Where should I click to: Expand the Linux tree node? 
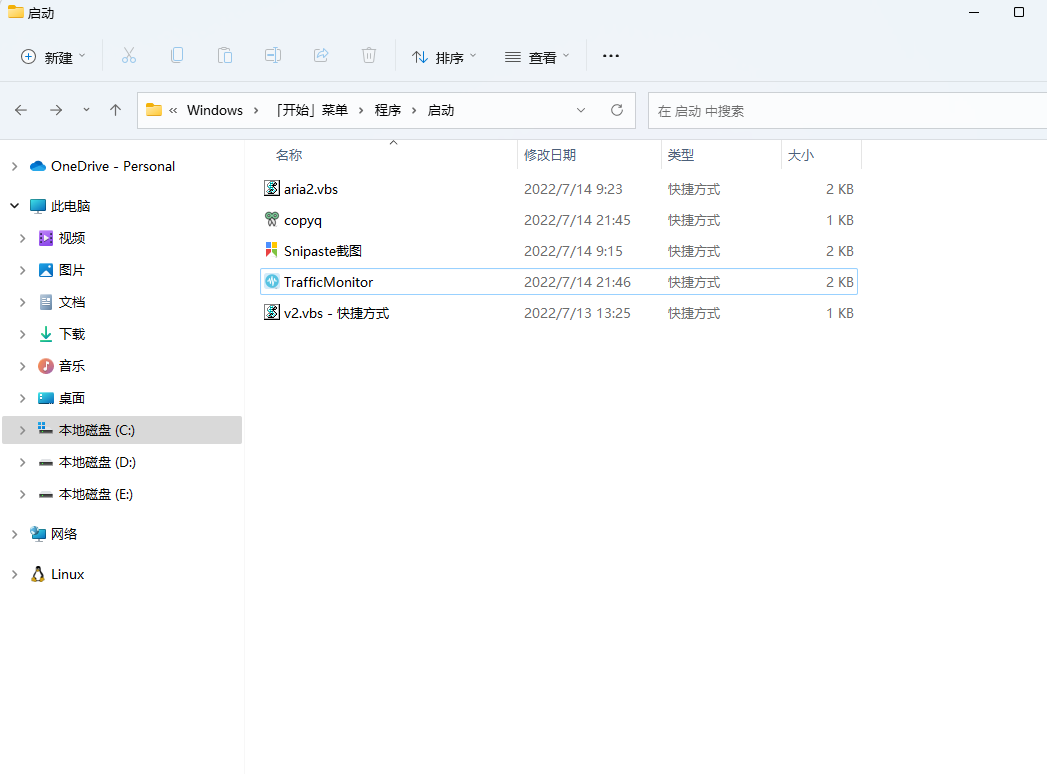[14, 574]
